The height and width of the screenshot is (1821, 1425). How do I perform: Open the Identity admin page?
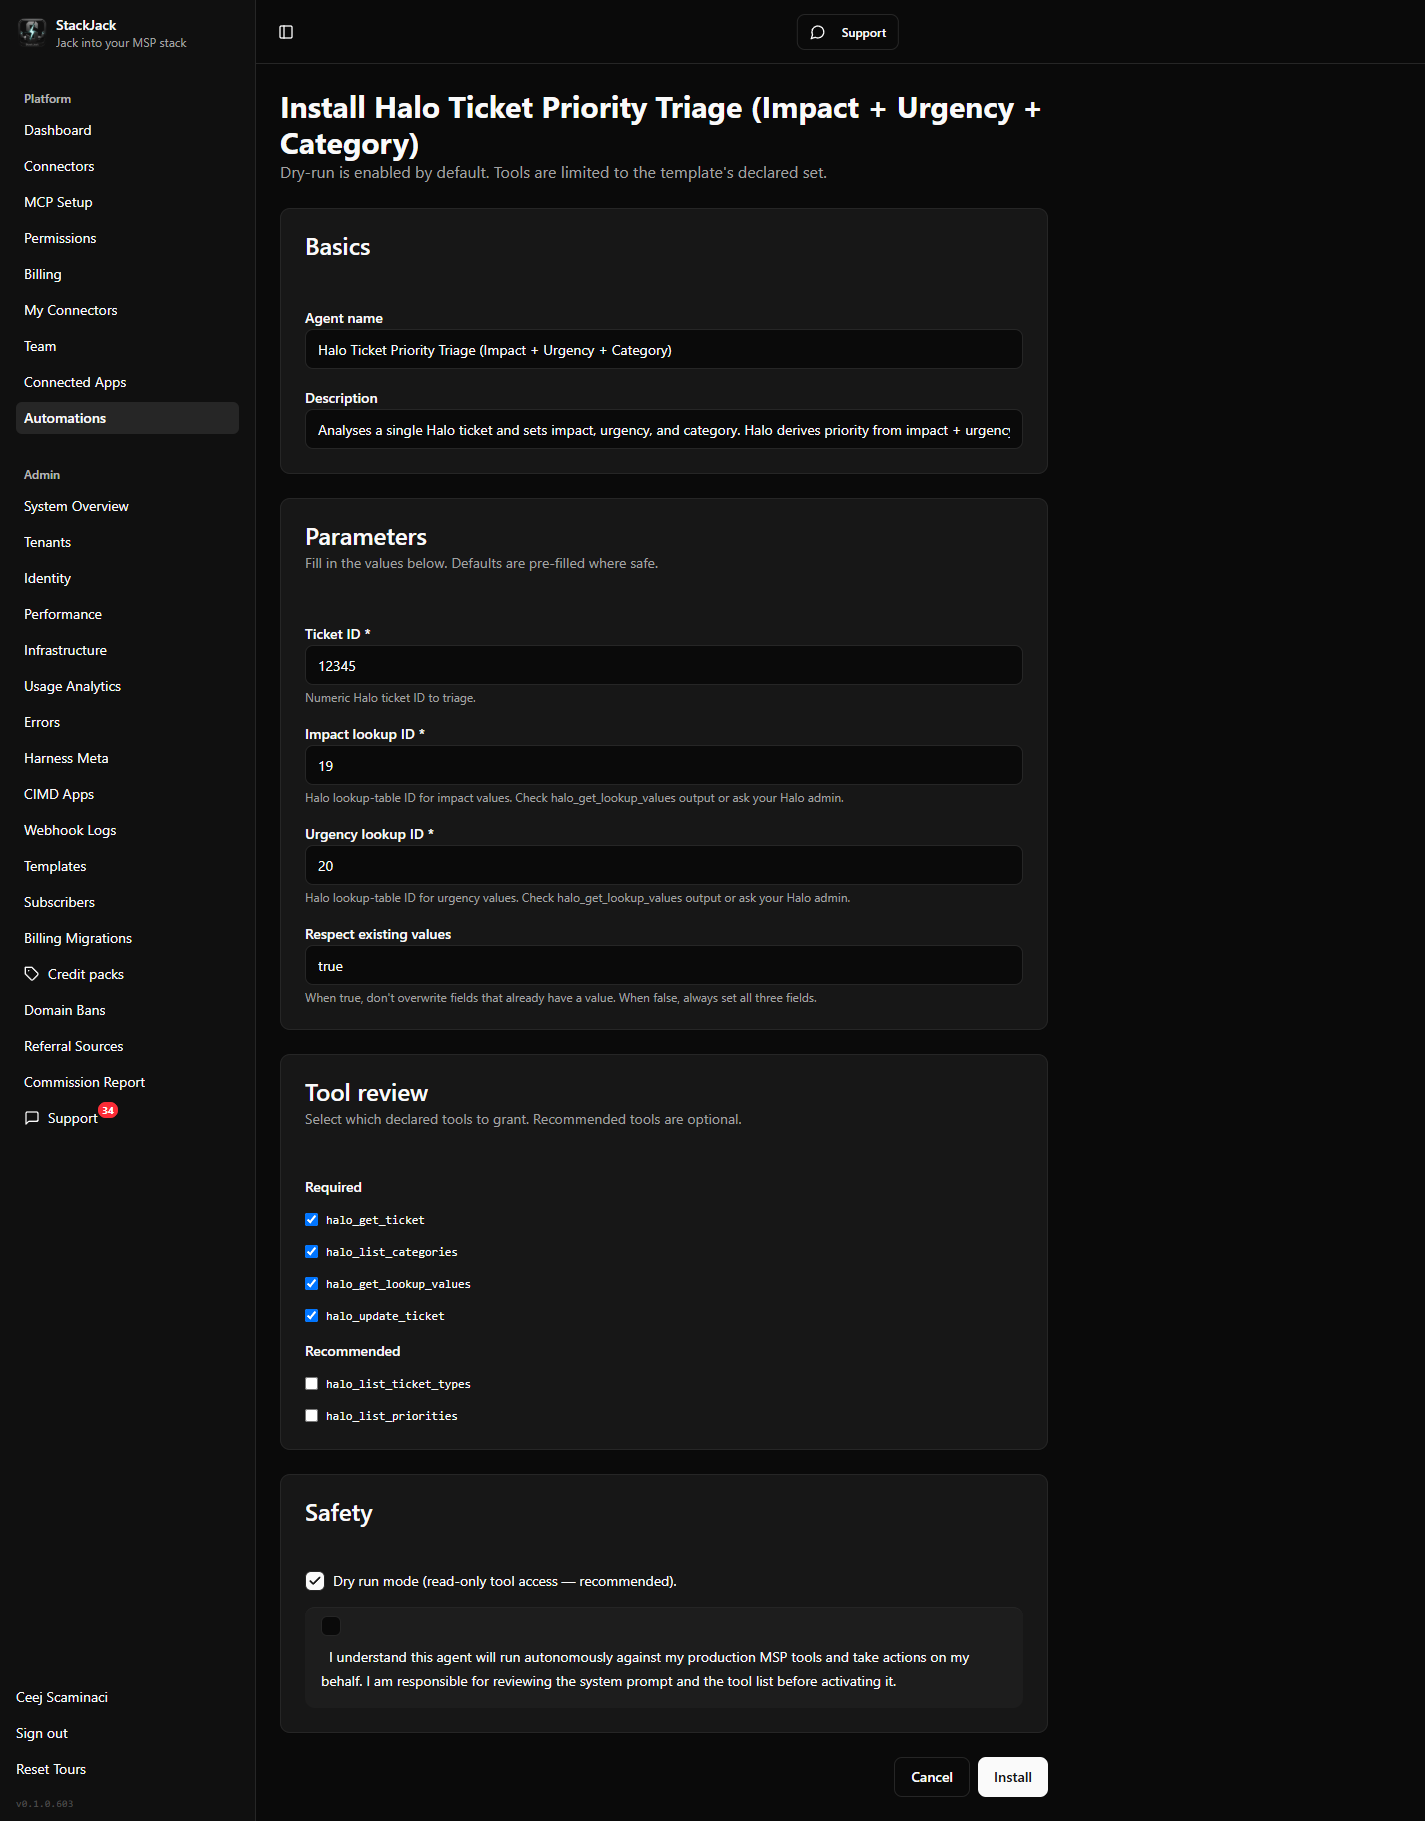(x=127, y=578)
